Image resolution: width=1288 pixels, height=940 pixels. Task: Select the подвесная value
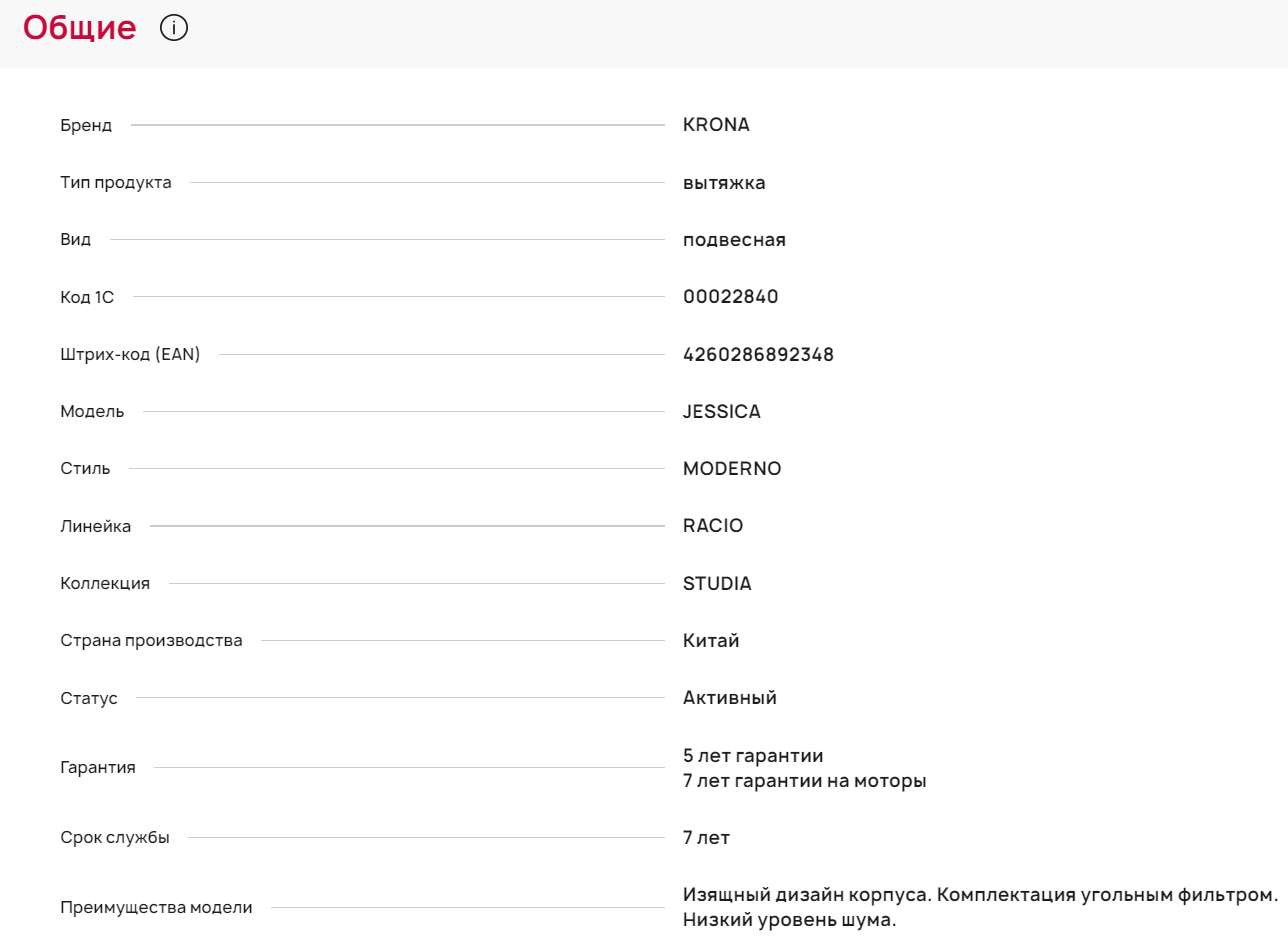(x=734, y=240)
